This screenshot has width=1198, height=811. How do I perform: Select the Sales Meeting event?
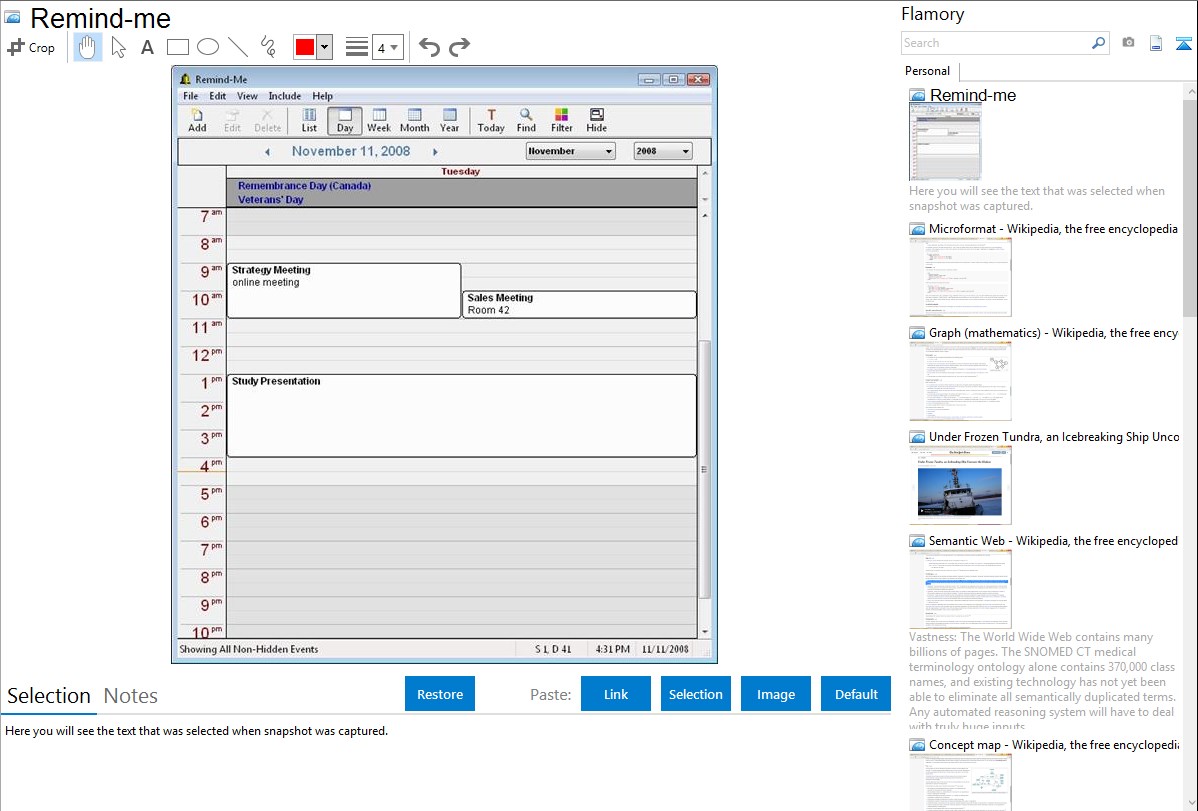(579, 304)
